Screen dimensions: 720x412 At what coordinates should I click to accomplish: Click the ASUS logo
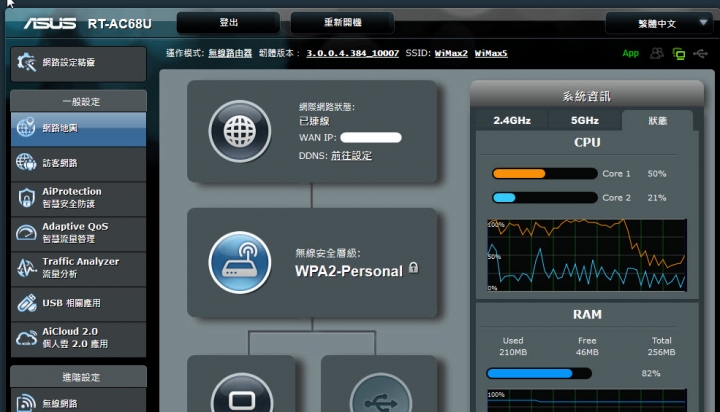point(50,23)
